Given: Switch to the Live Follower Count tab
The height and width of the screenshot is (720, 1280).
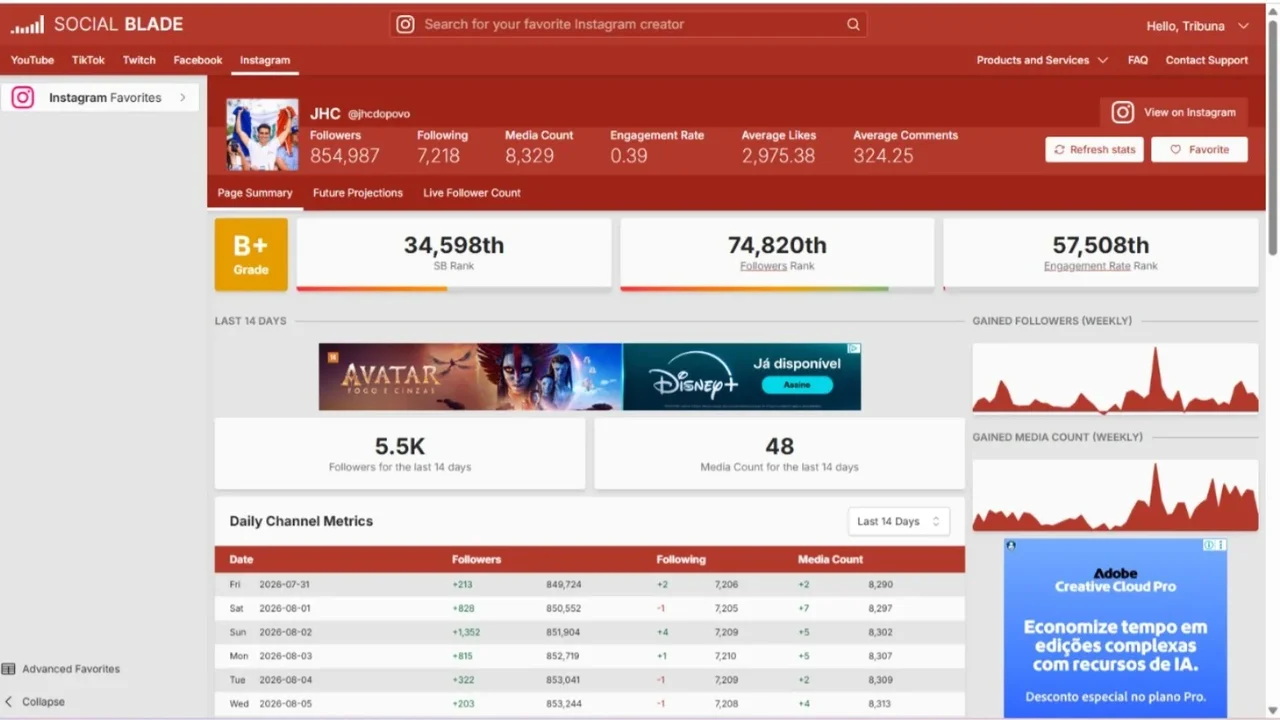Looking at the screenshot, I should [472, 193].
